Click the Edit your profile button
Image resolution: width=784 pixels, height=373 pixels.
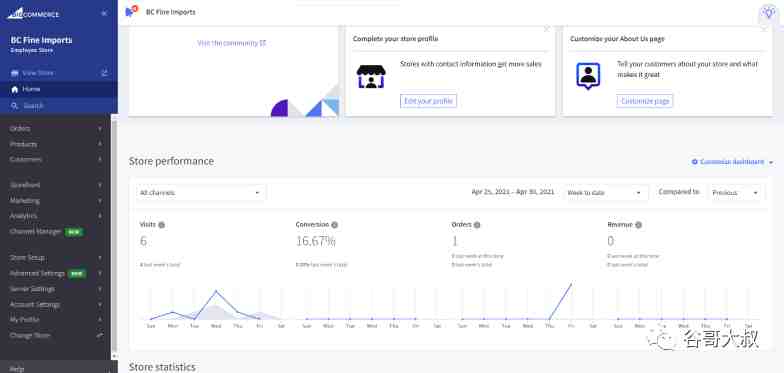[428, 101]
